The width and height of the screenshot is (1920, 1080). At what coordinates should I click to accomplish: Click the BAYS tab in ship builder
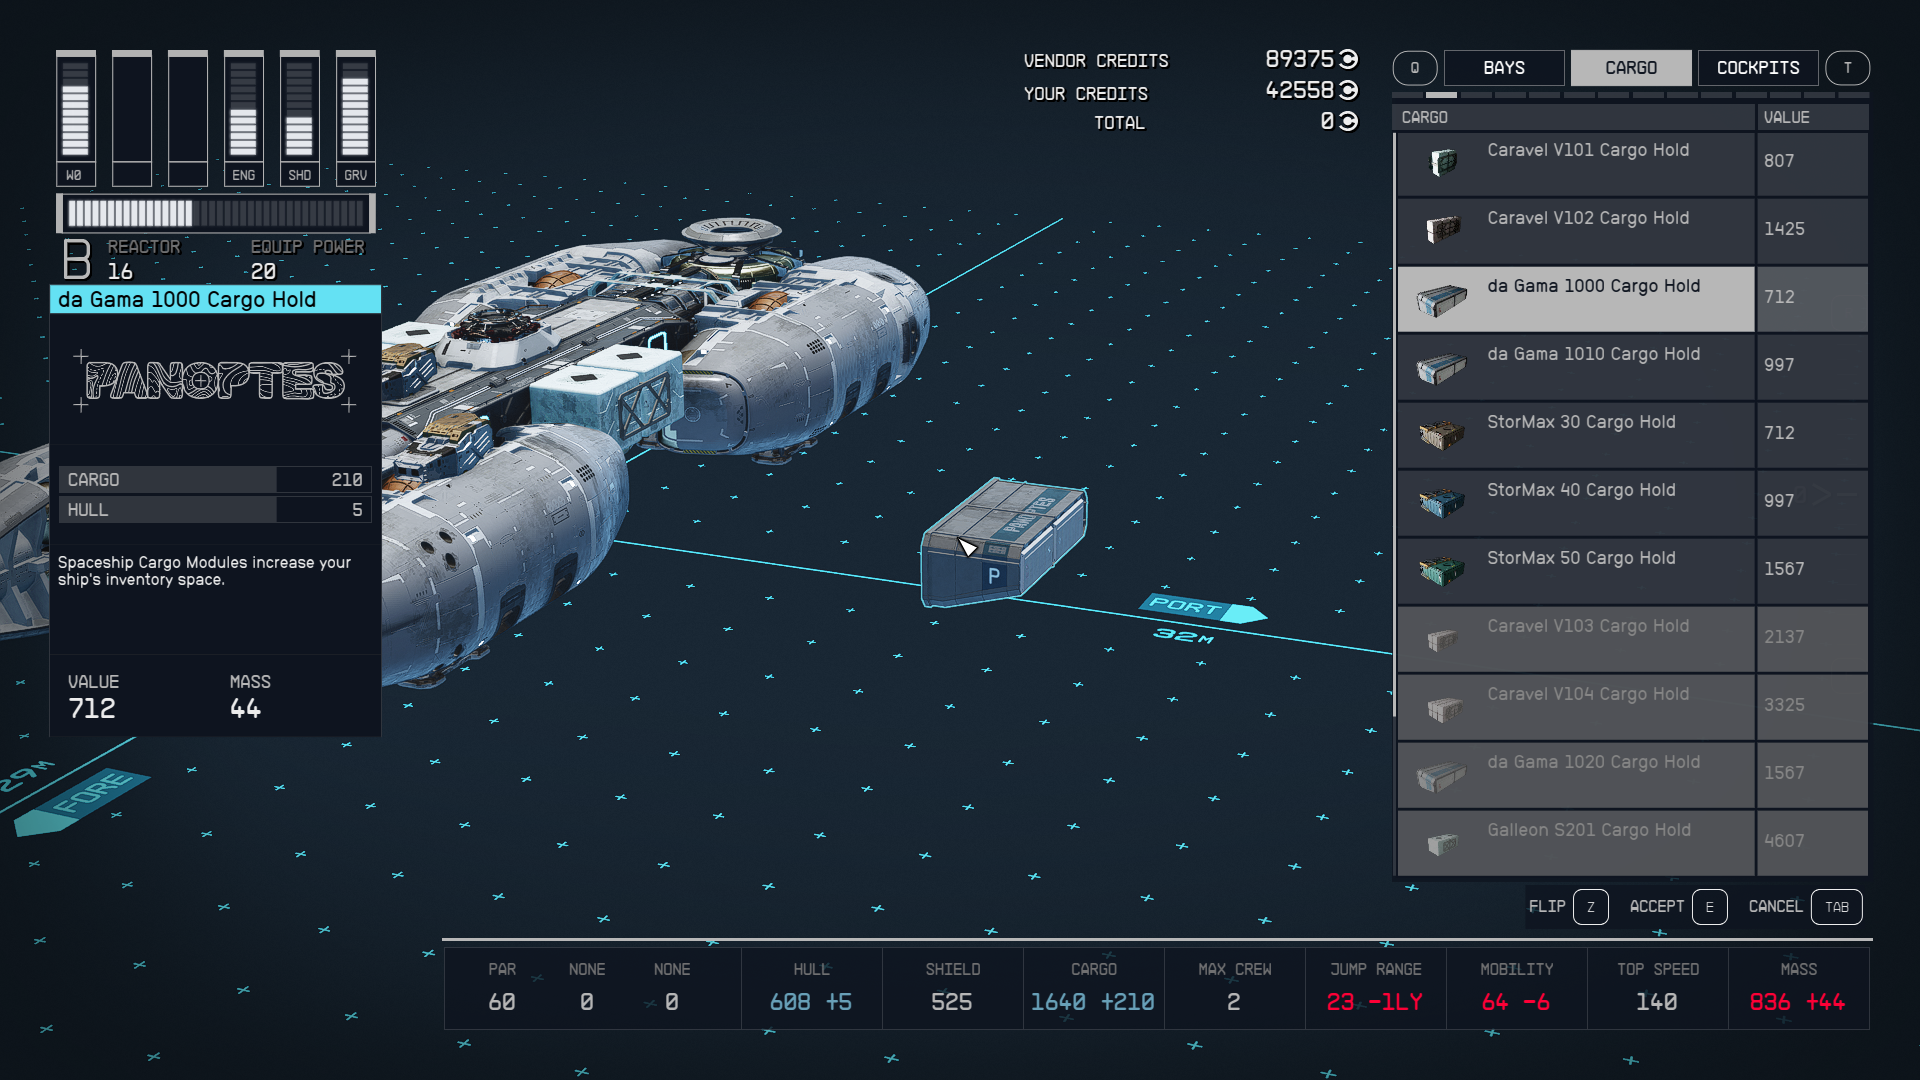(1501, 67)
